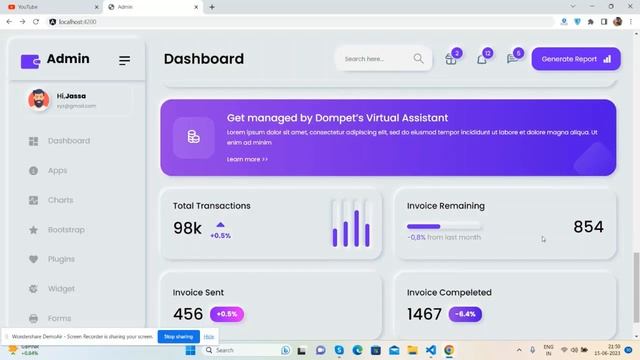640x360 pixels.
Task: Reload the page with browser refresh icon
Action: tap(36, 22)
